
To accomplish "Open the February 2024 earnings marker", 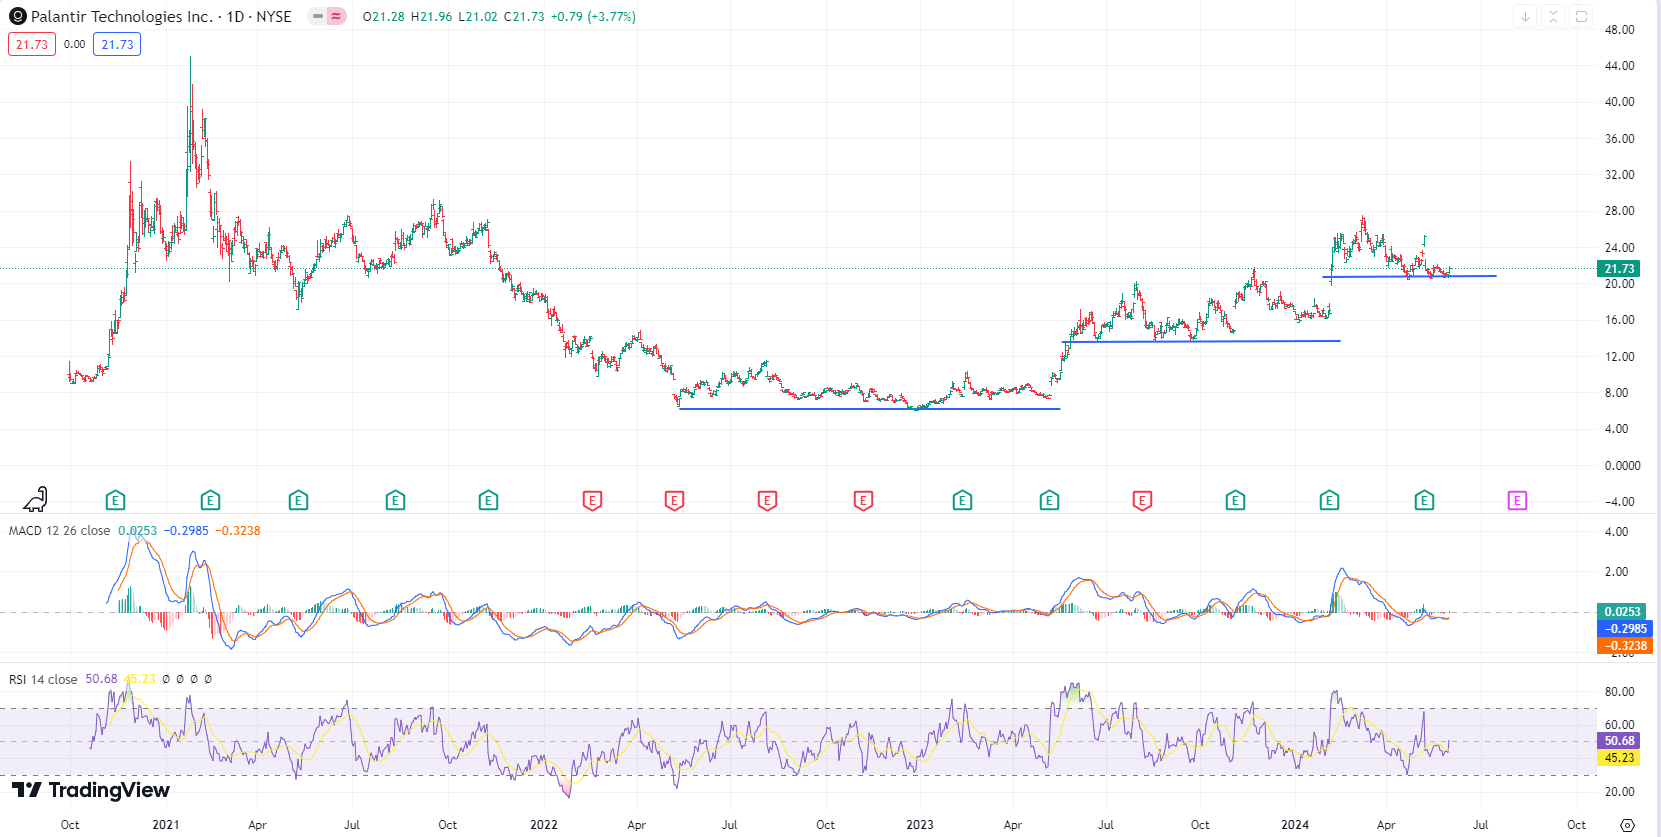I will pos(1329,500).
